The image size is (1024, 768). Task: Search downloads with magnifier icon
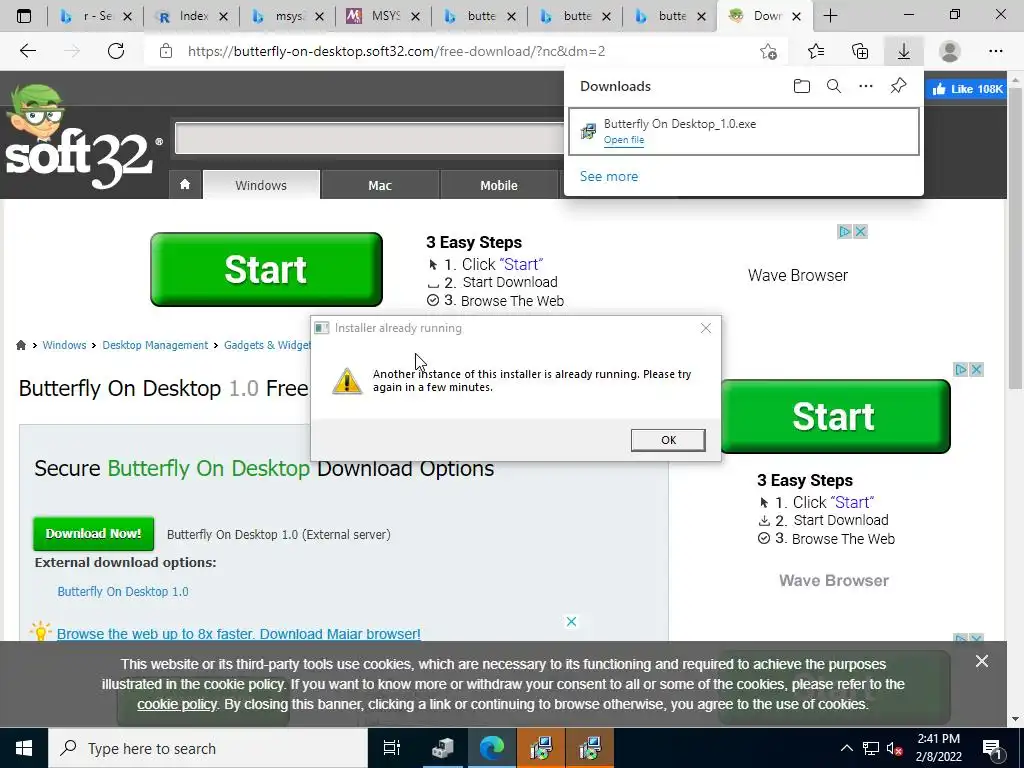pos(833,86)
